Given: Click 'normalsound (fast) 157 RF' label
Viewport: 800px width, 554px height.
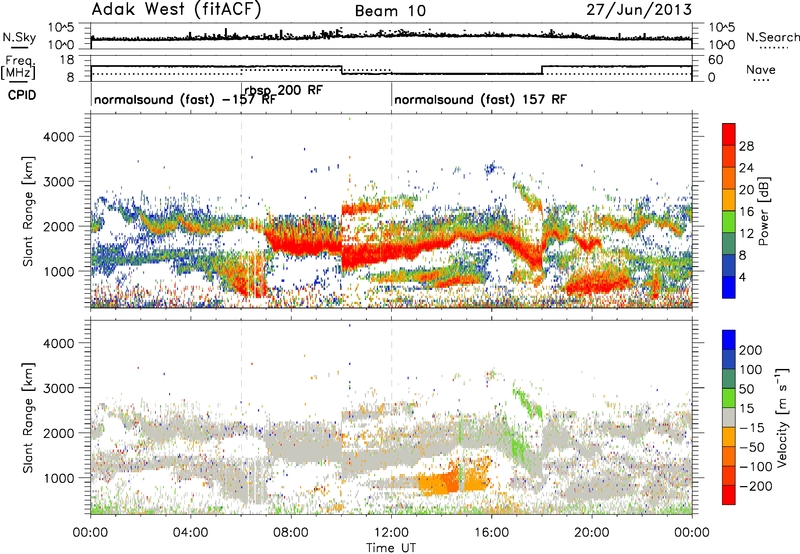Looking at the screenshot, I should click(480, 99).
